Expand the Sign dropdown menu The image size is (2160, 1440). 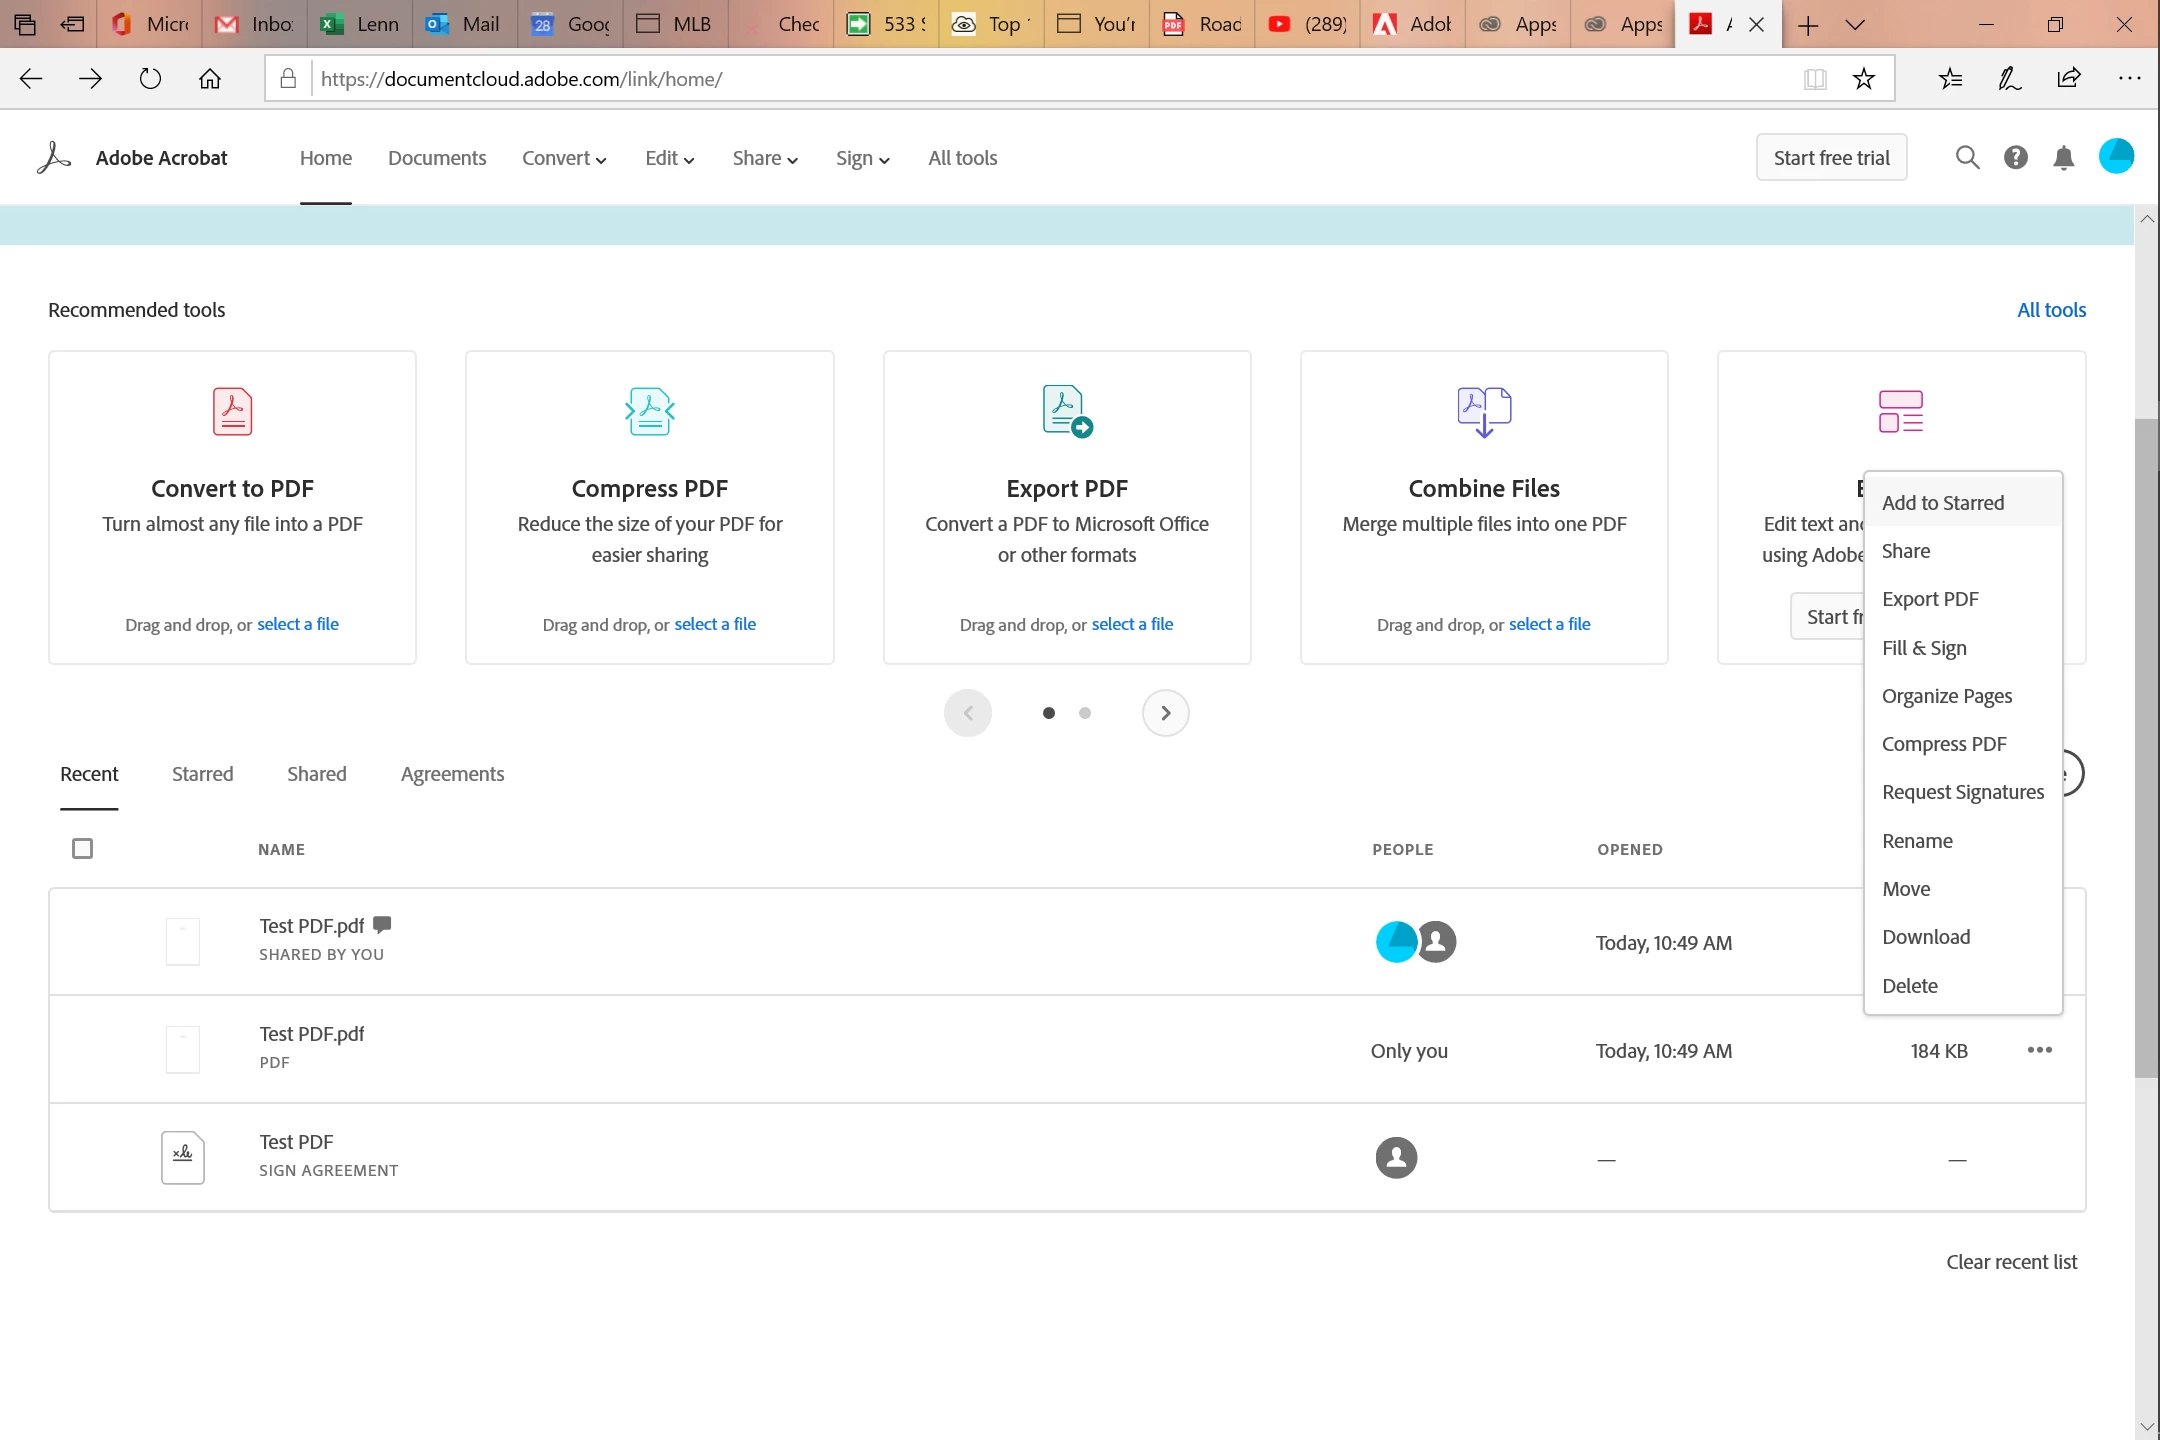coord(862,158)
